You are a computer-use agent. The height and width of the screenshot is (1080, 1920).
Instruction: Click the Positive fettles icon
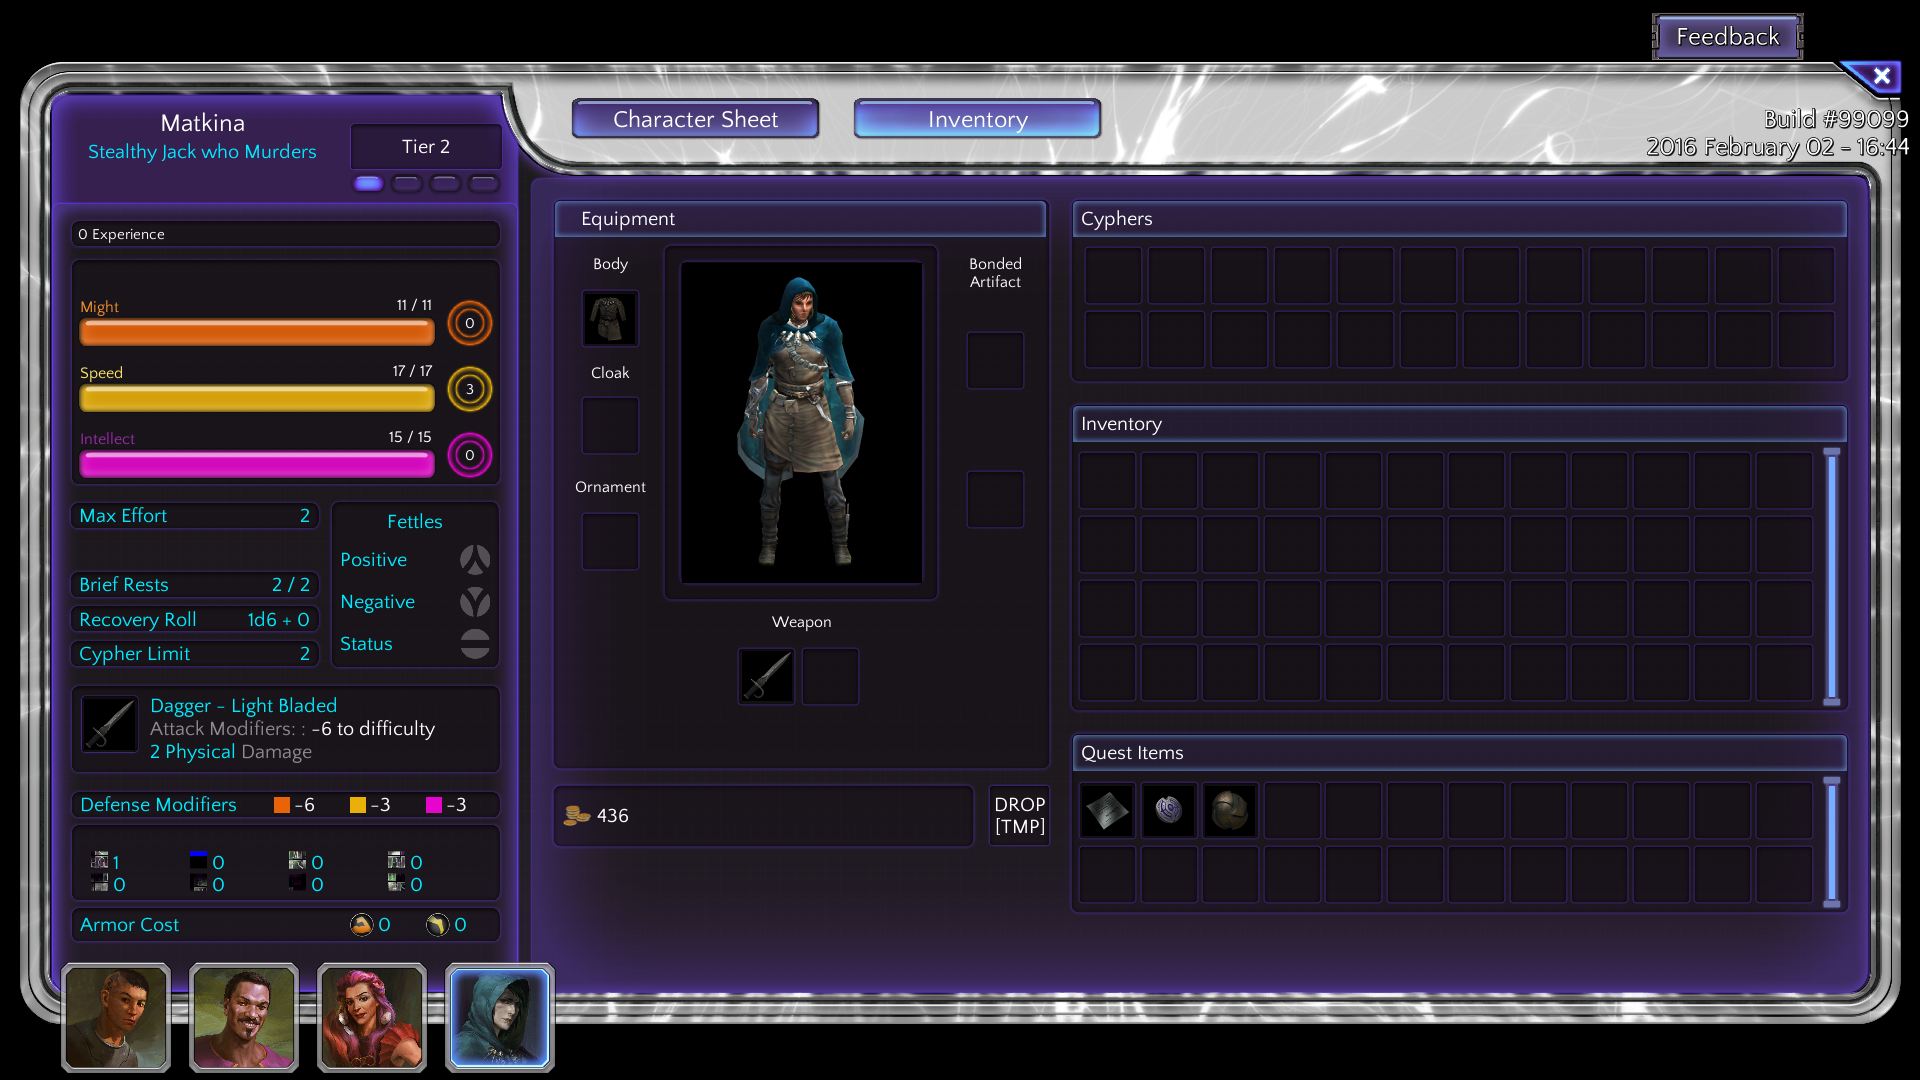tap(475, 560)
